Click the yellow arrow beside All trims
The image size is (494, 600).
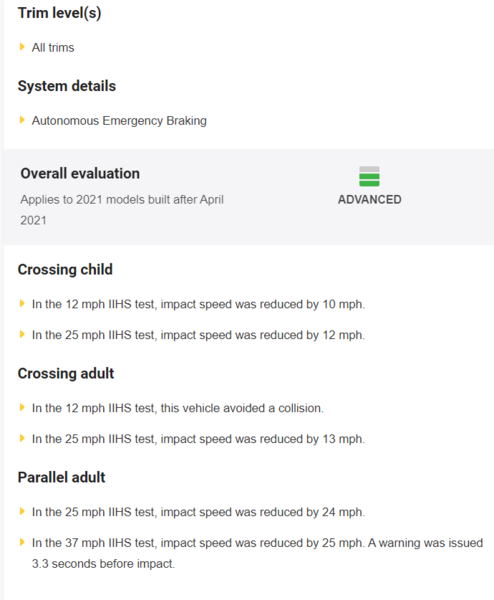tap(22, 47)
